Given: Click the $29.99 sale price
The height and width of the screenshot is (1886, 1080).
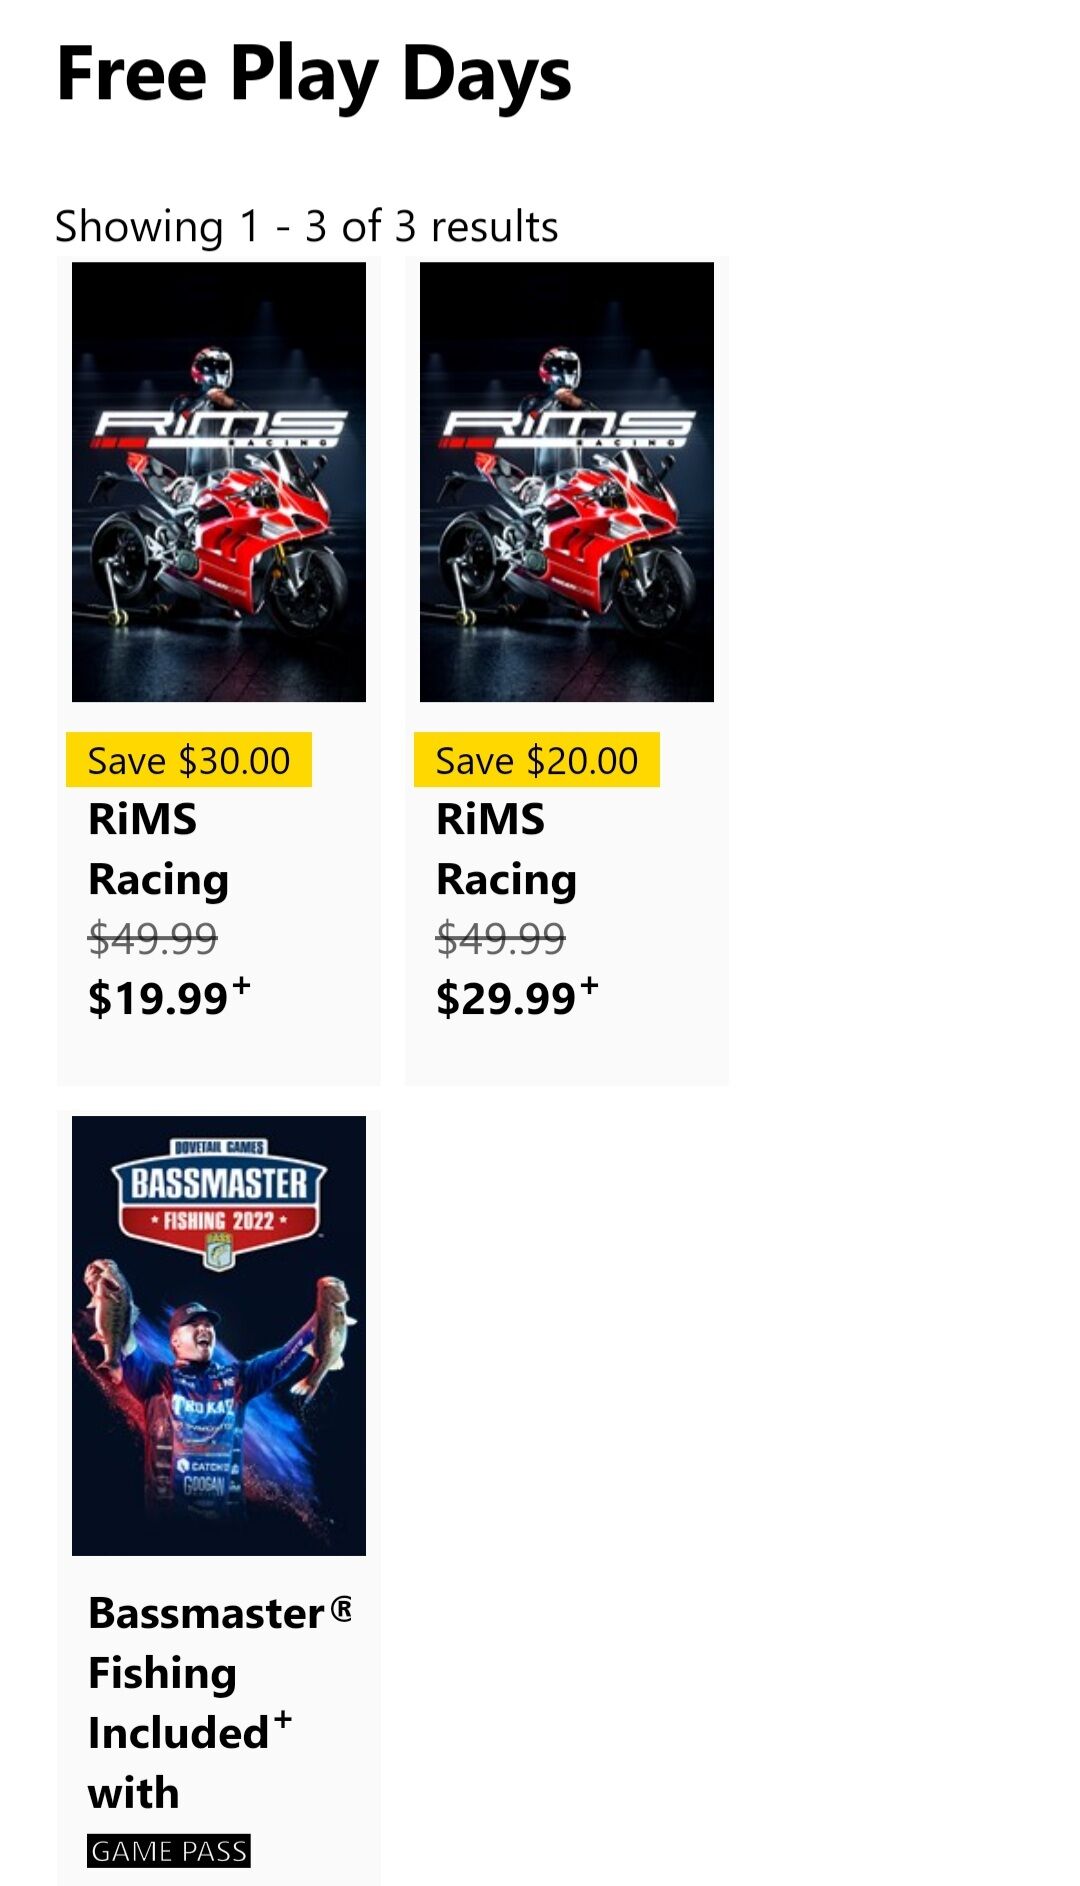Looking at the screenshot, I should click(x=507, y=998).
